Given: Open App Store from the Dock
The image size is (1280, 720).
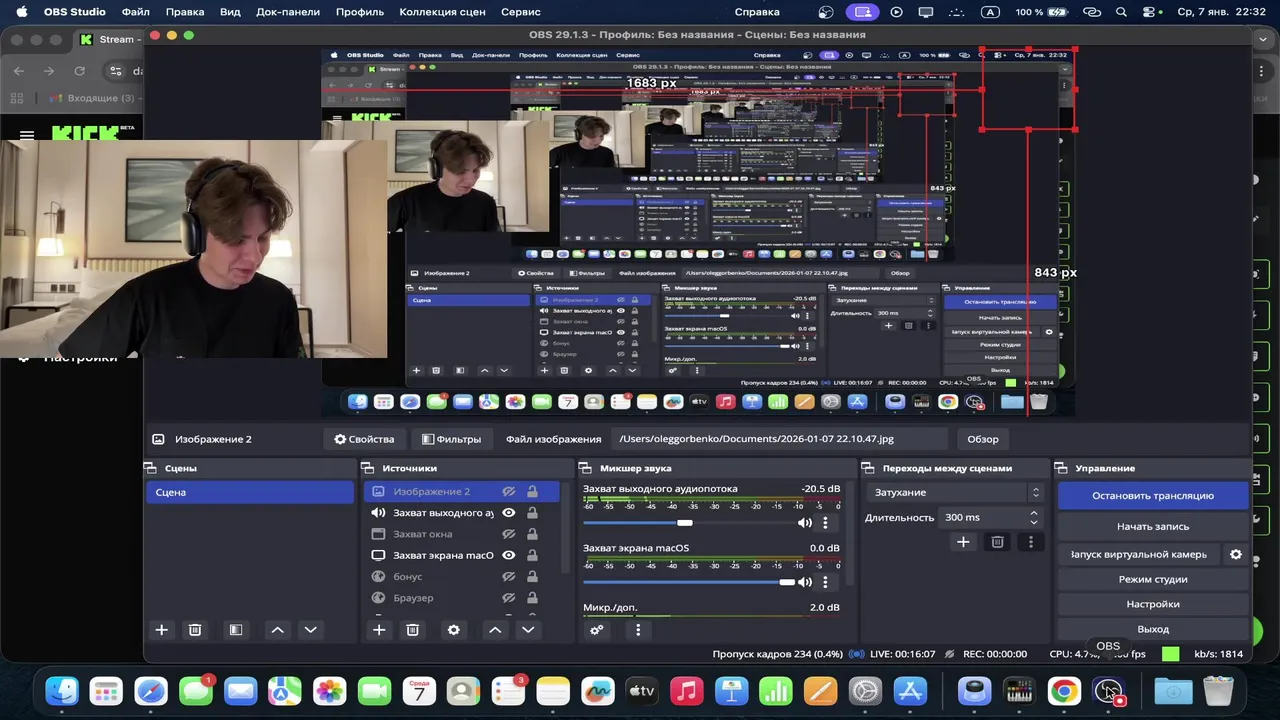Looking at the screenshot, I should click(910, 690).
